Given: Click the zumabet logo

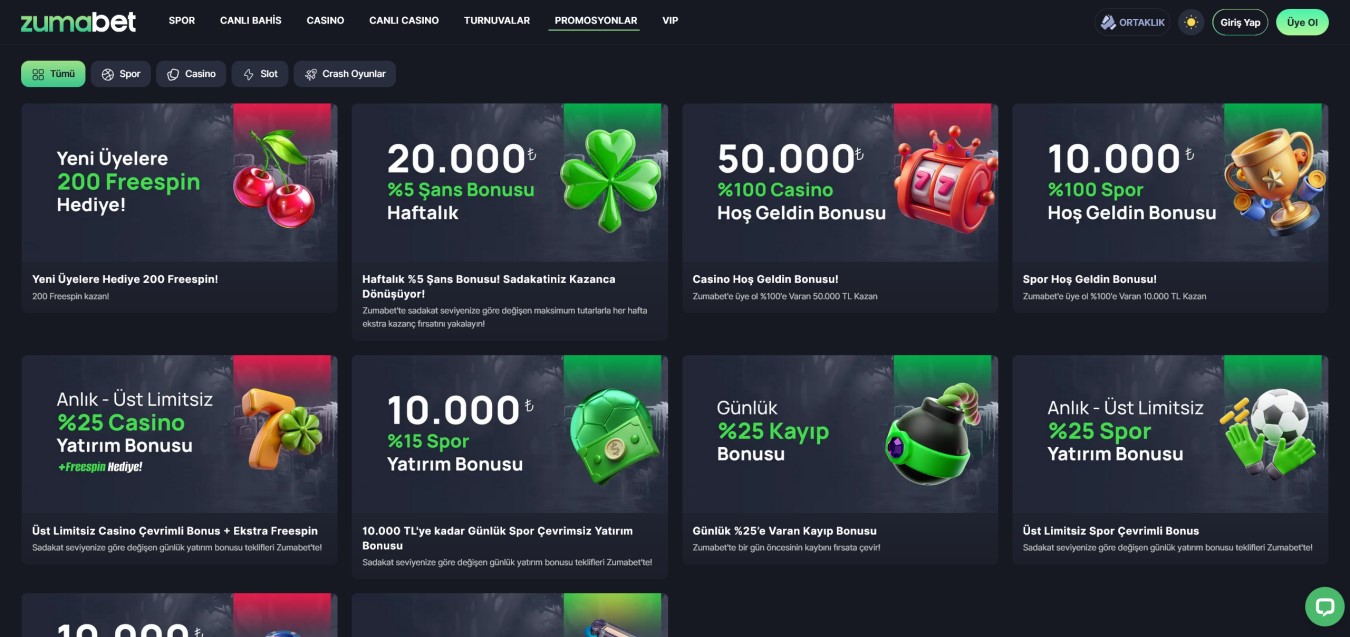Looking at the screenshot, I should pos(78,21).
